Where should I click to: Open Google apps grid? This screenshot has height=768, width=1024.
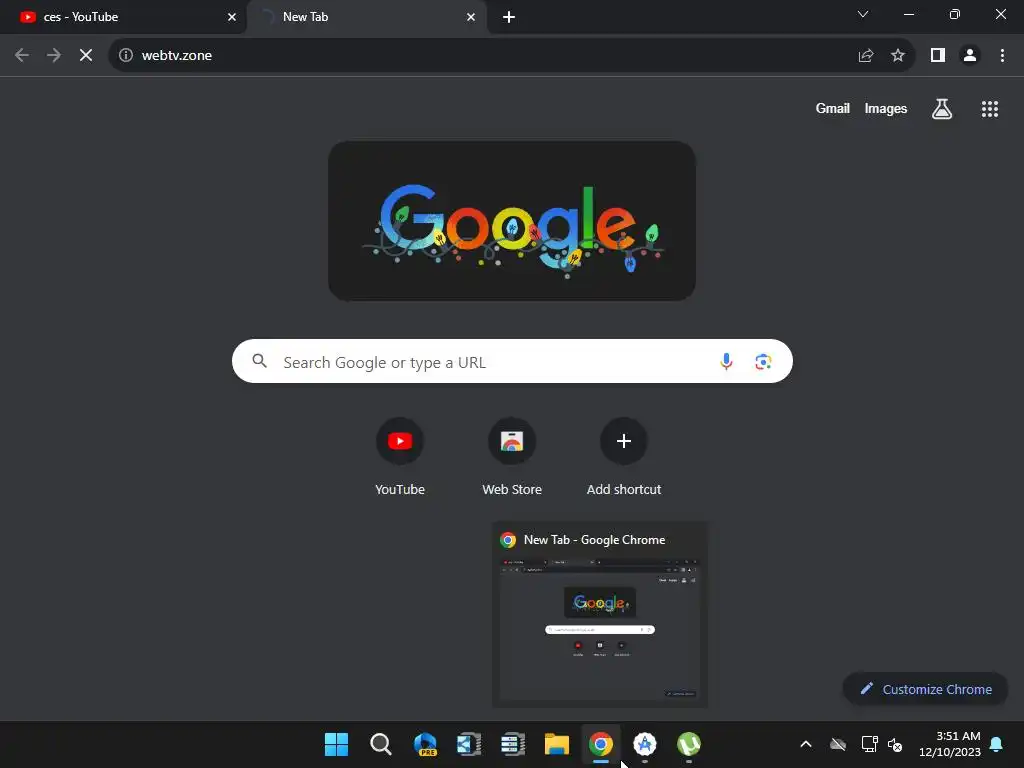pyautogui.click(x=990, y=109)
